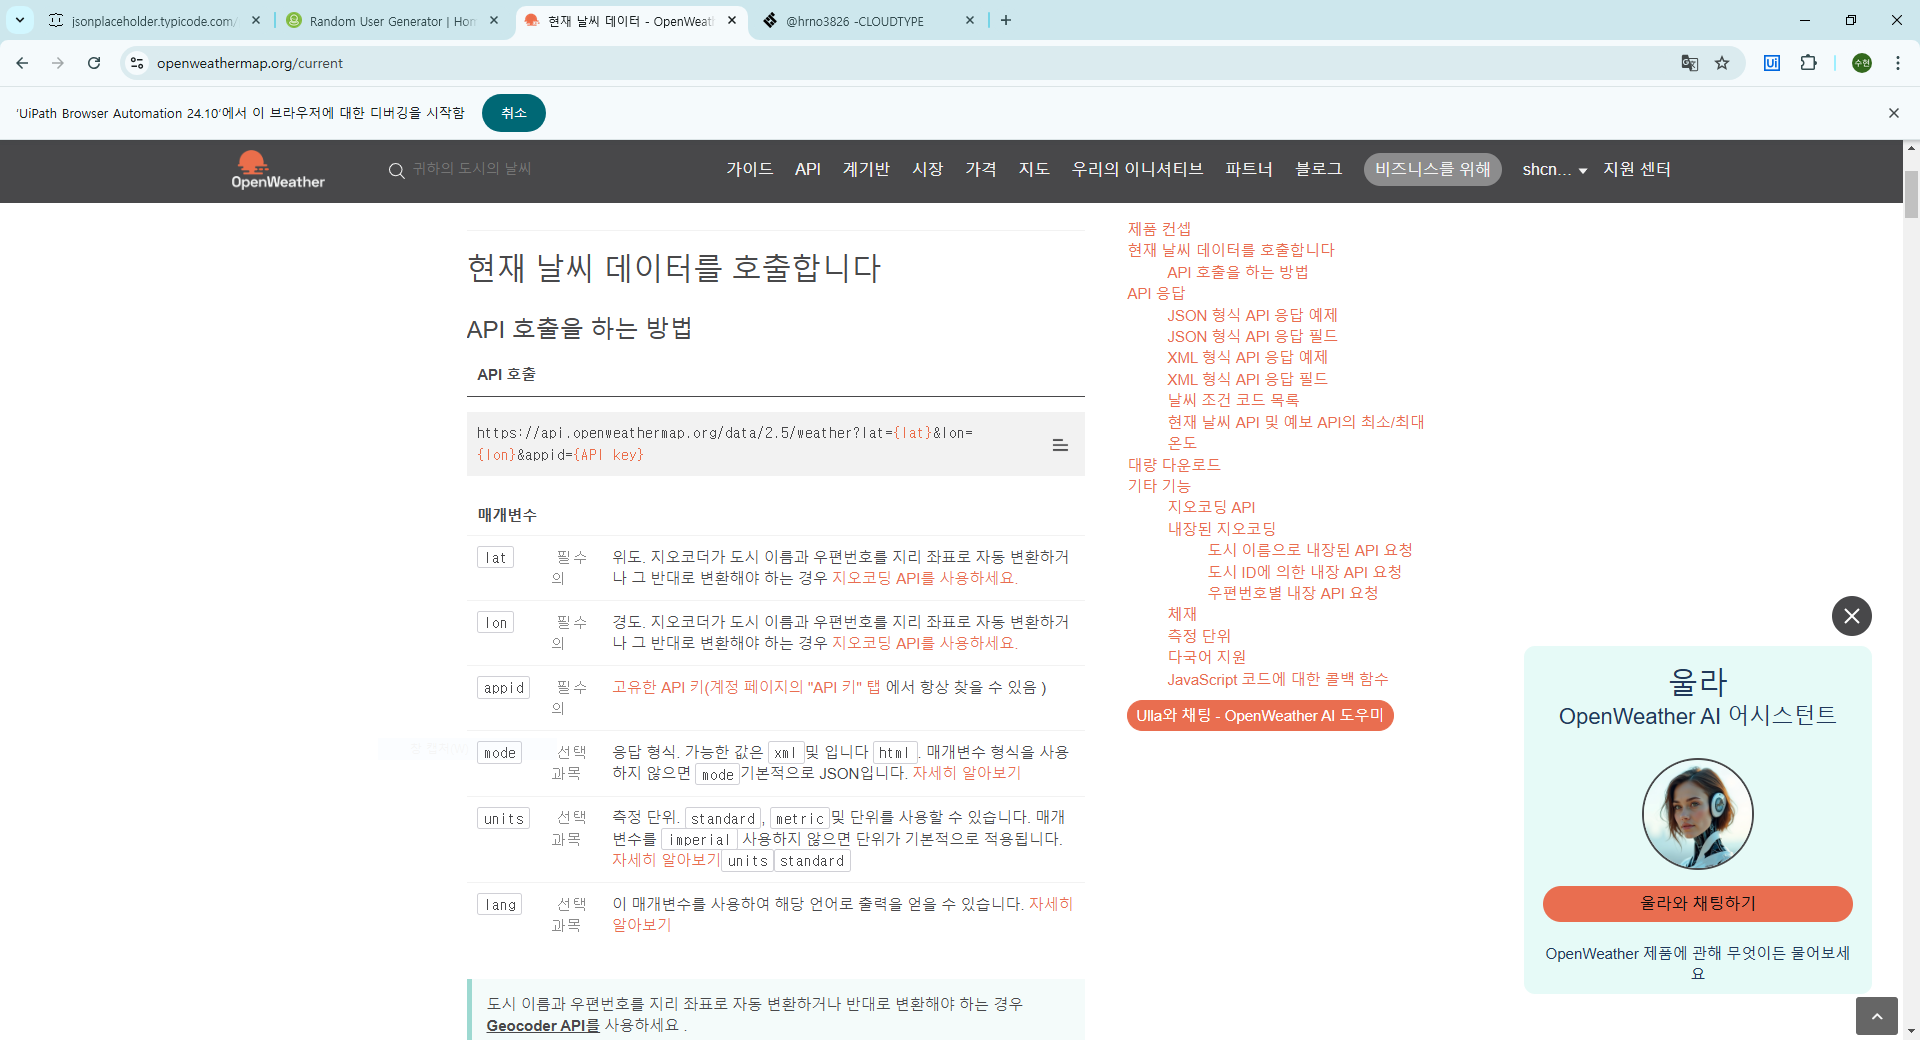1920x1040 pixels.
Task: Open the 지도 menu item
Action: pos(1034,169)
